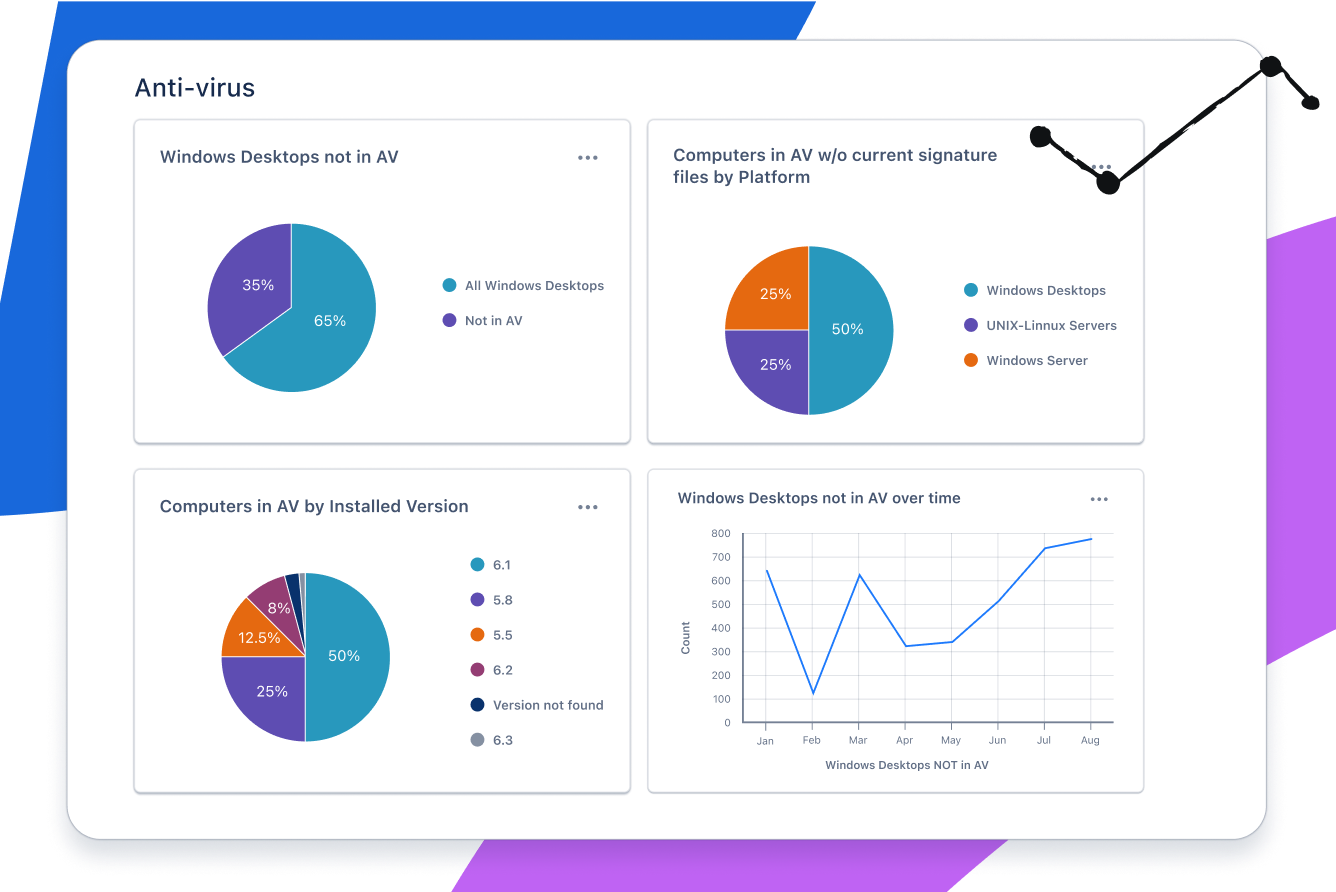Screen dimensions: 1336x892
Task: Open options menu for Windows Desktops not in AV card
Action: click(x=588, y=158)
